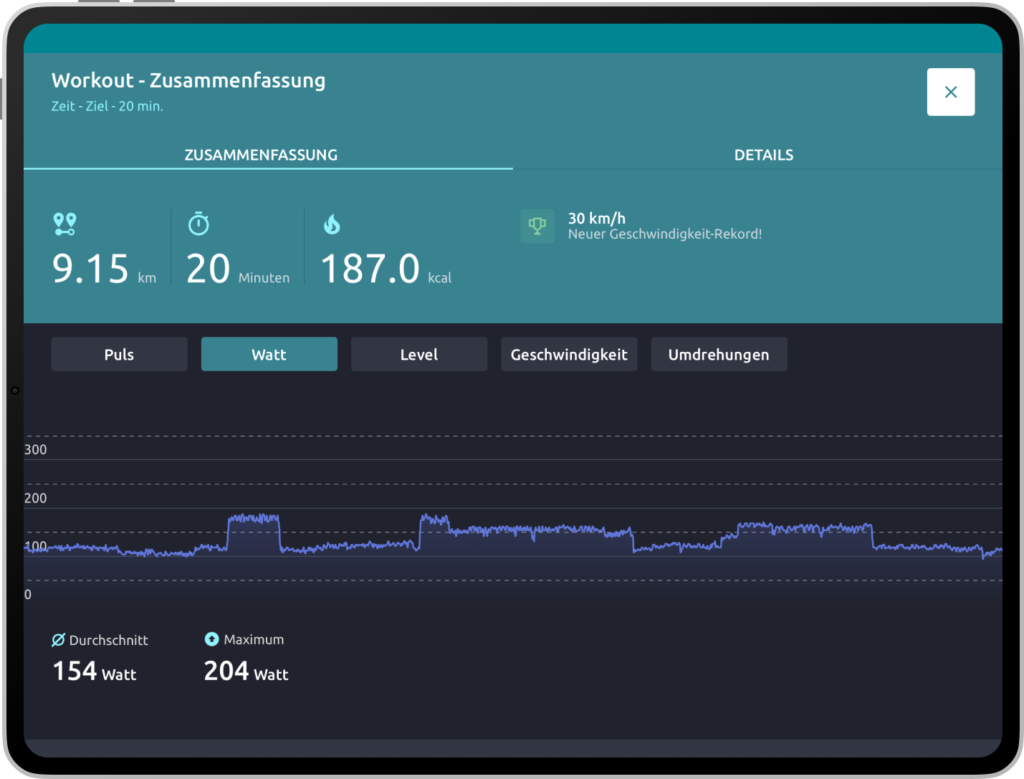1024x779 pixels.
Task: Click the 0 axis label on chart
Action: coord(27,594)
